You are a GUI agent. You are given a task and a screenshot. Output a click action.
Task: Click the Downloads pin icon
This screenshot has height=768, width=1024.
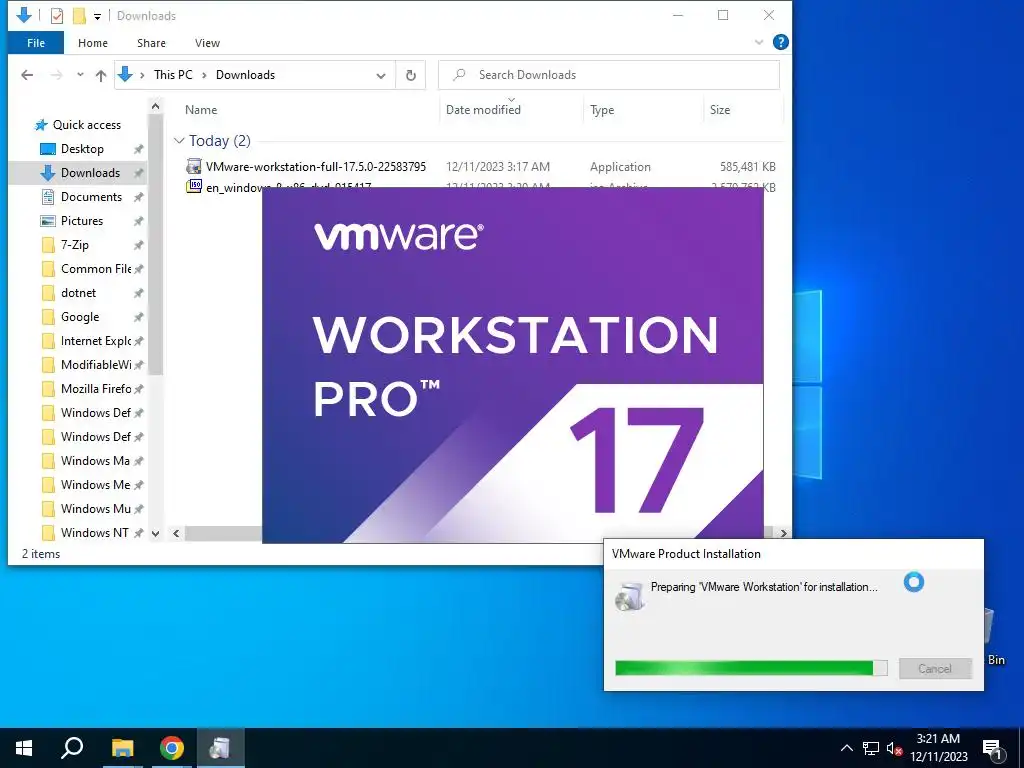(138, 173)
